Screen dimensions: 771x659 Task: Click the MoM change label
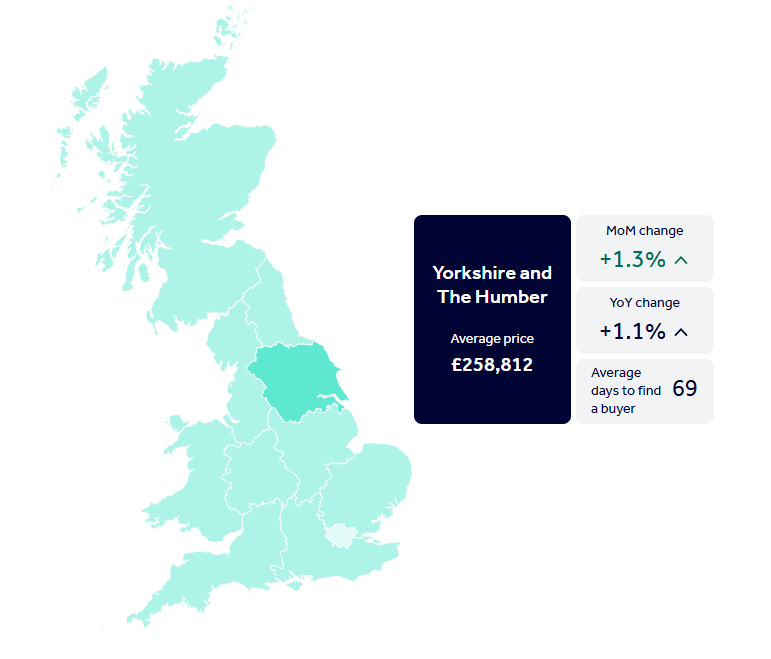tap(644, 231)
